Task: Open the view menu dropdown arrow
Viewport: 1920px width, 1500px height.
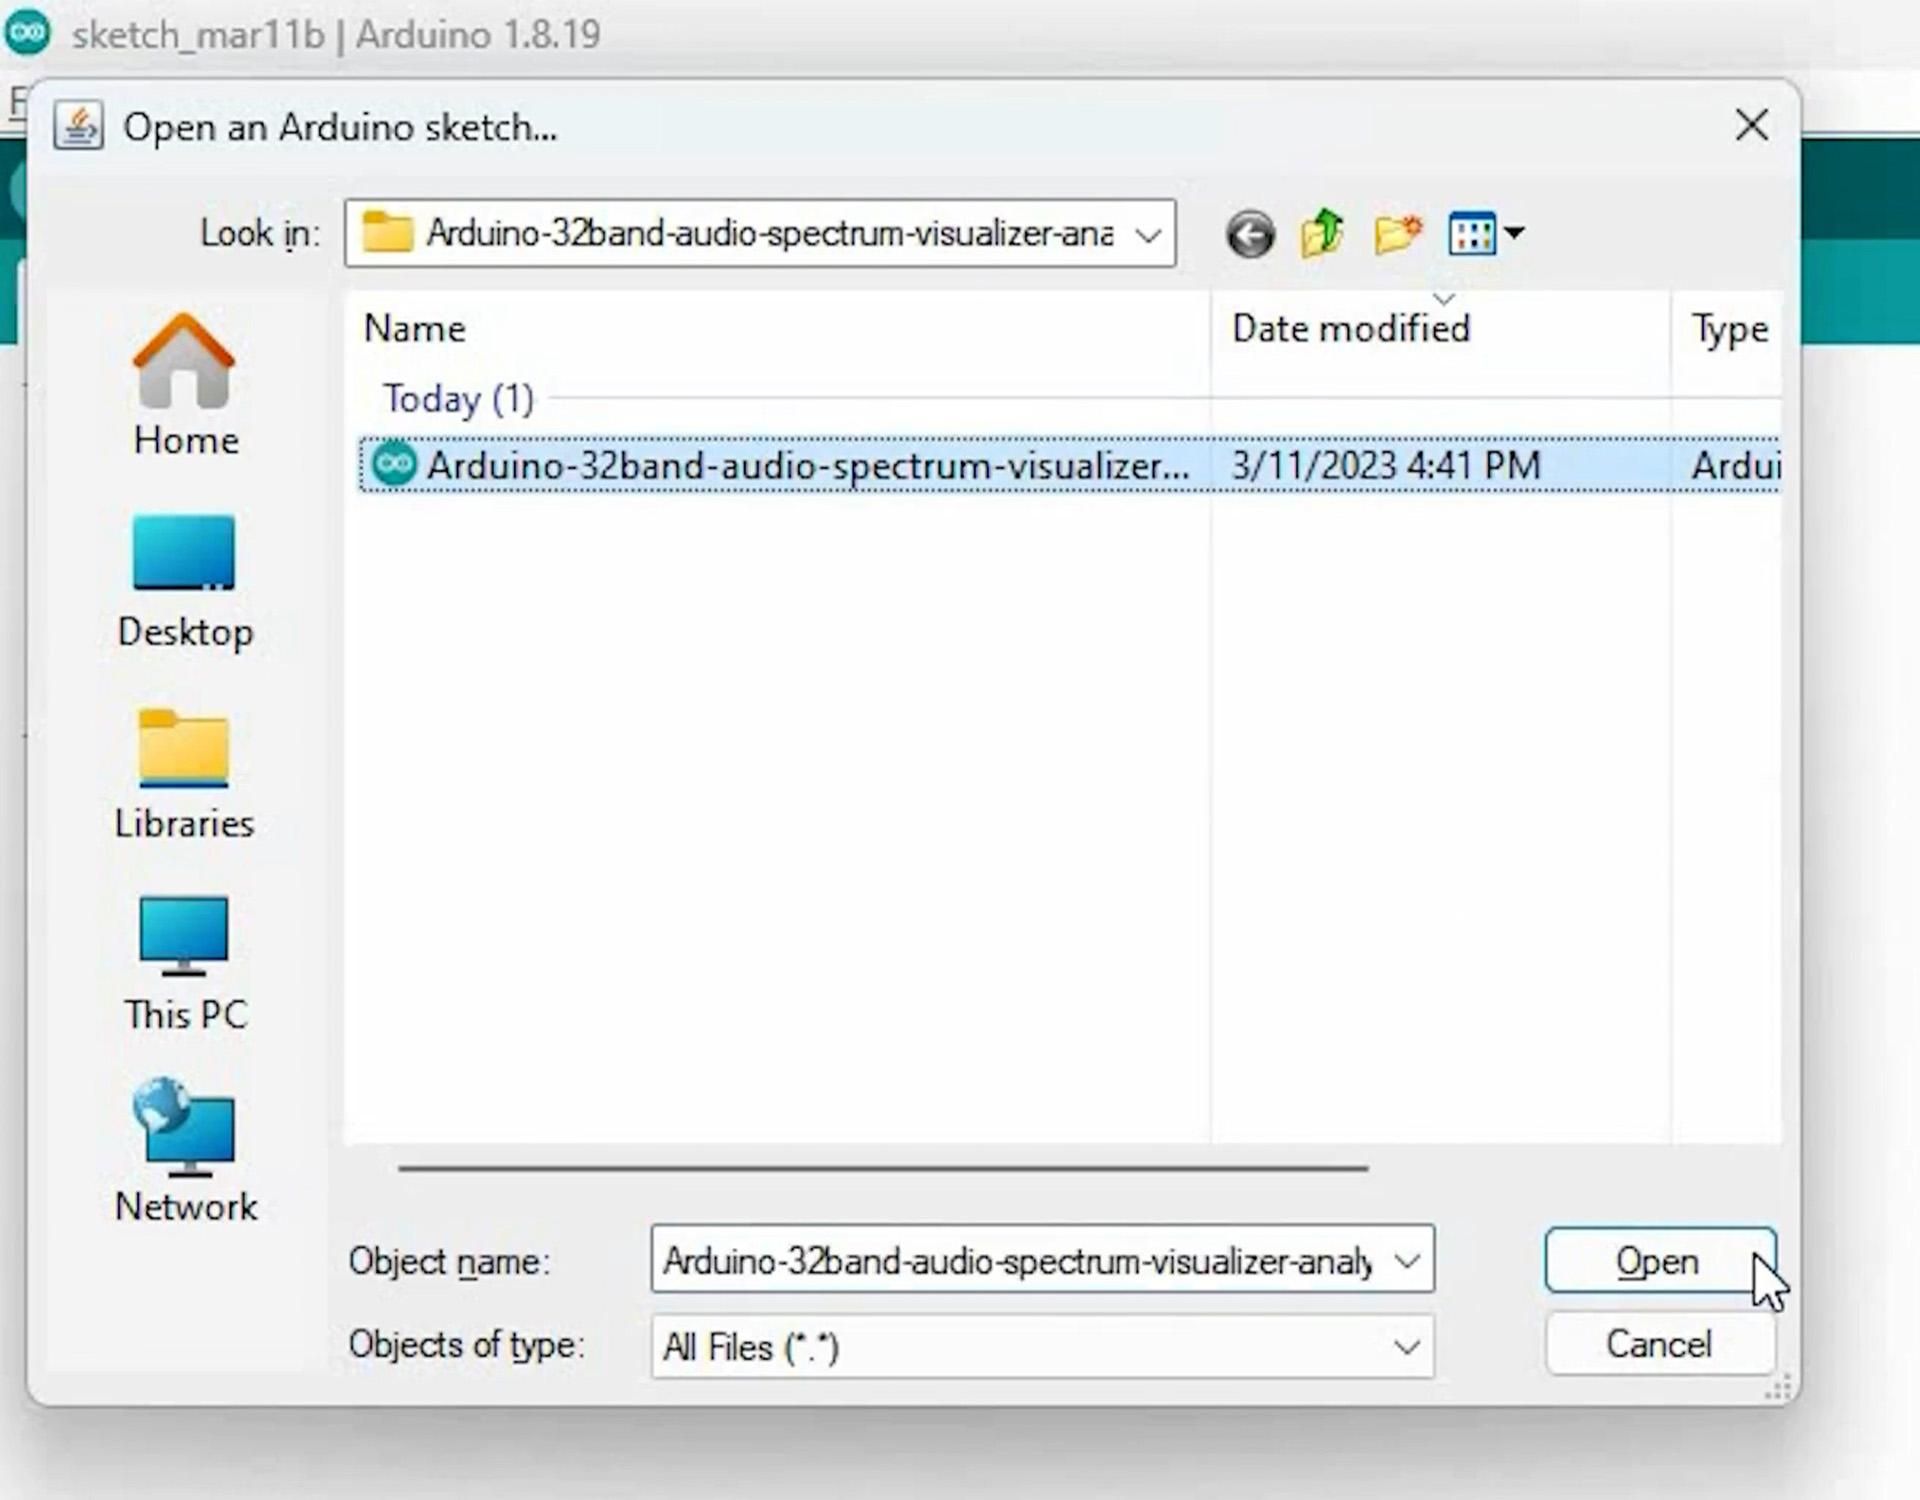Action: coord(1514,234)
